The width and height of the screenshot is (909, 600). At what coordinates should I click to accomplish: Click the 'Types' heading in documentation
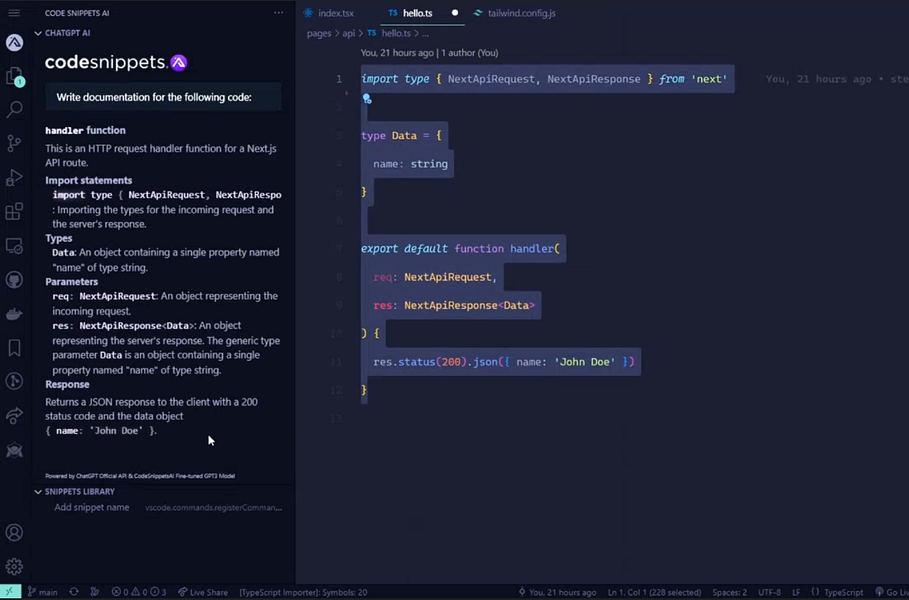[59, 238]
